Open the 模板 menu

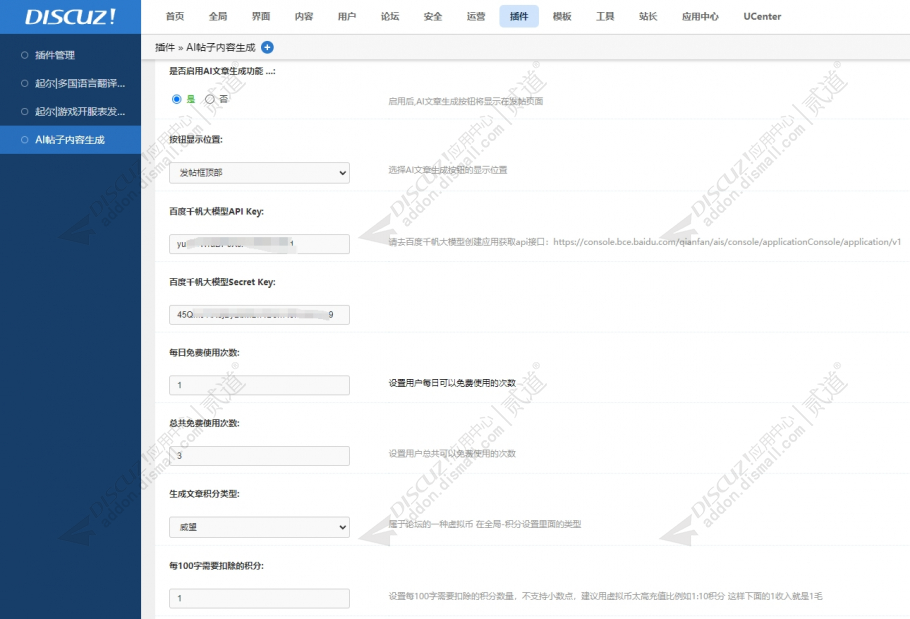pyautogui.click(x=562, y=16)
